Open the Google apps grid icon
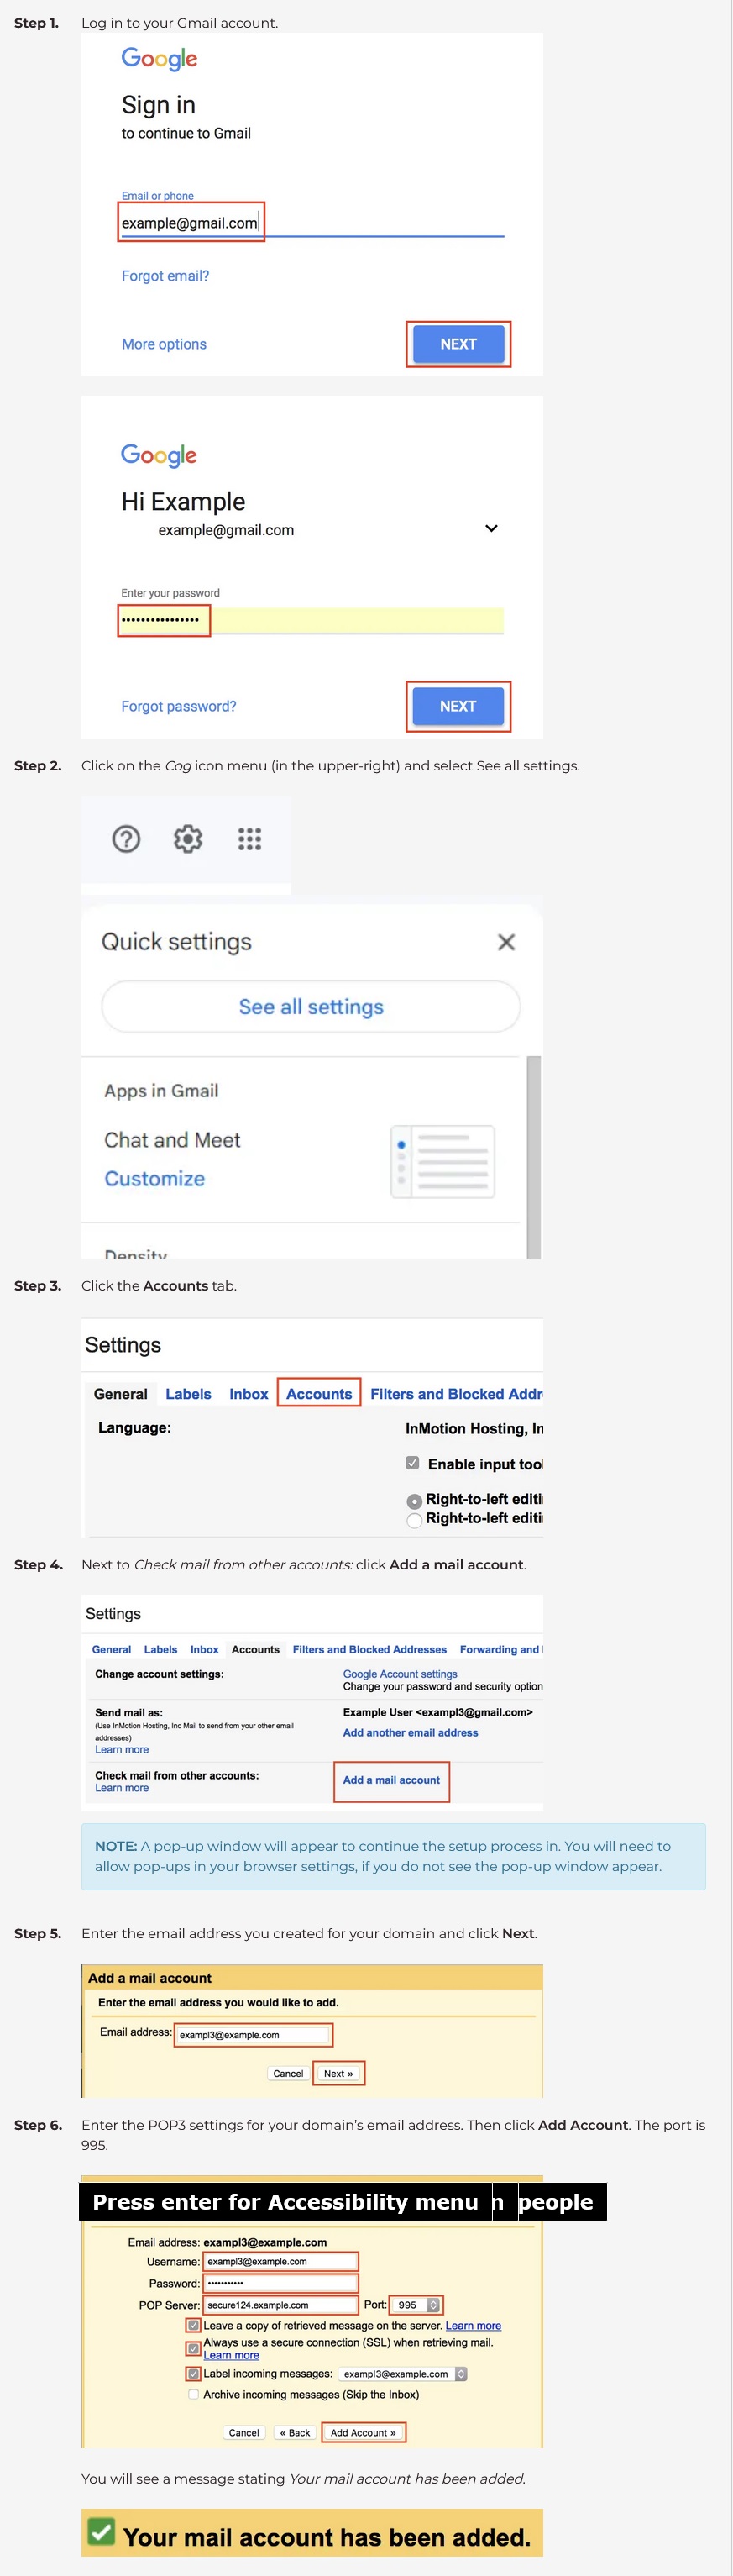This screenshot has width=733, height=2576. tap(249, 838)
